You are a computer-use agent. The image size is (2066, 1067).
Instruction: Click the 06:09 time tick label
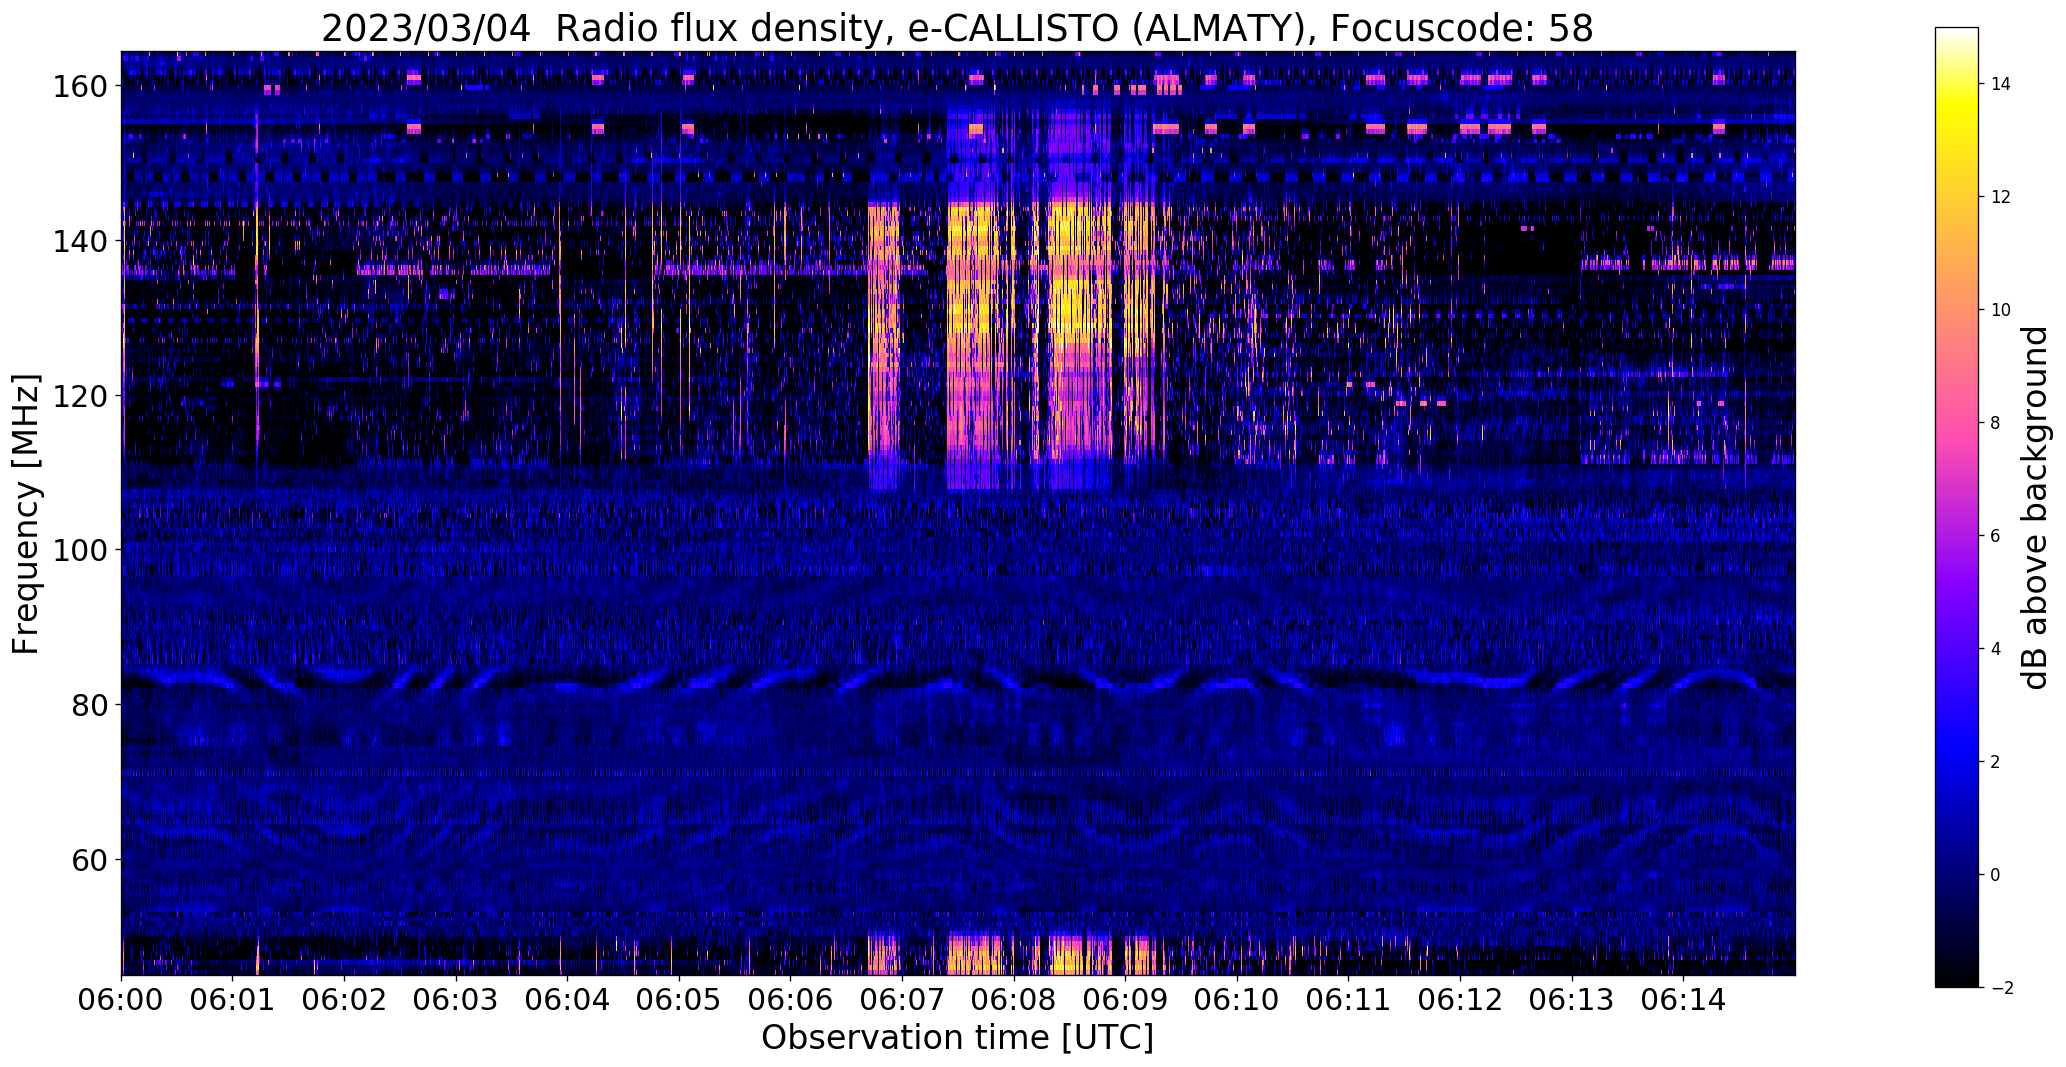tap(1125, 1001)
